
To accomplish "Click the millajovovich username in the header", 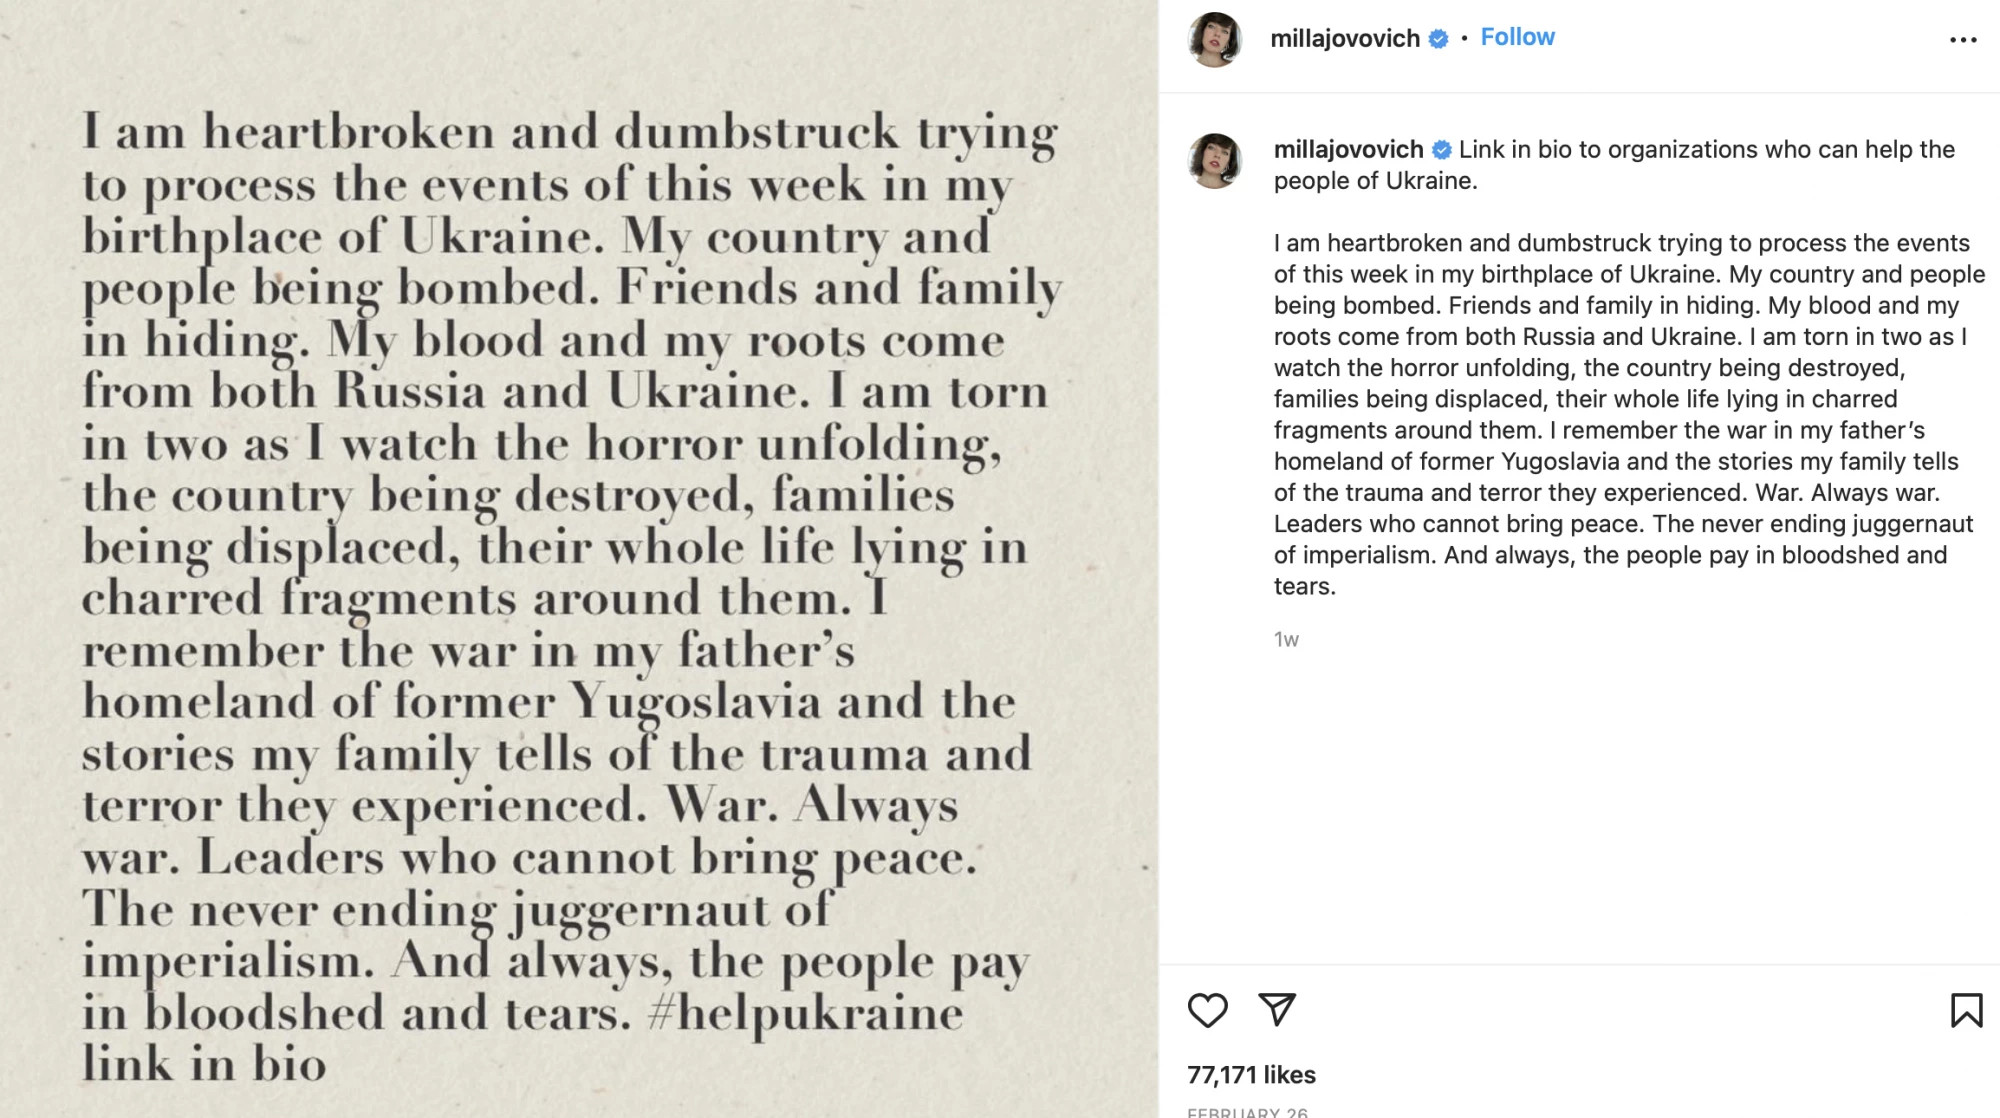I will tap(1344, 39).
